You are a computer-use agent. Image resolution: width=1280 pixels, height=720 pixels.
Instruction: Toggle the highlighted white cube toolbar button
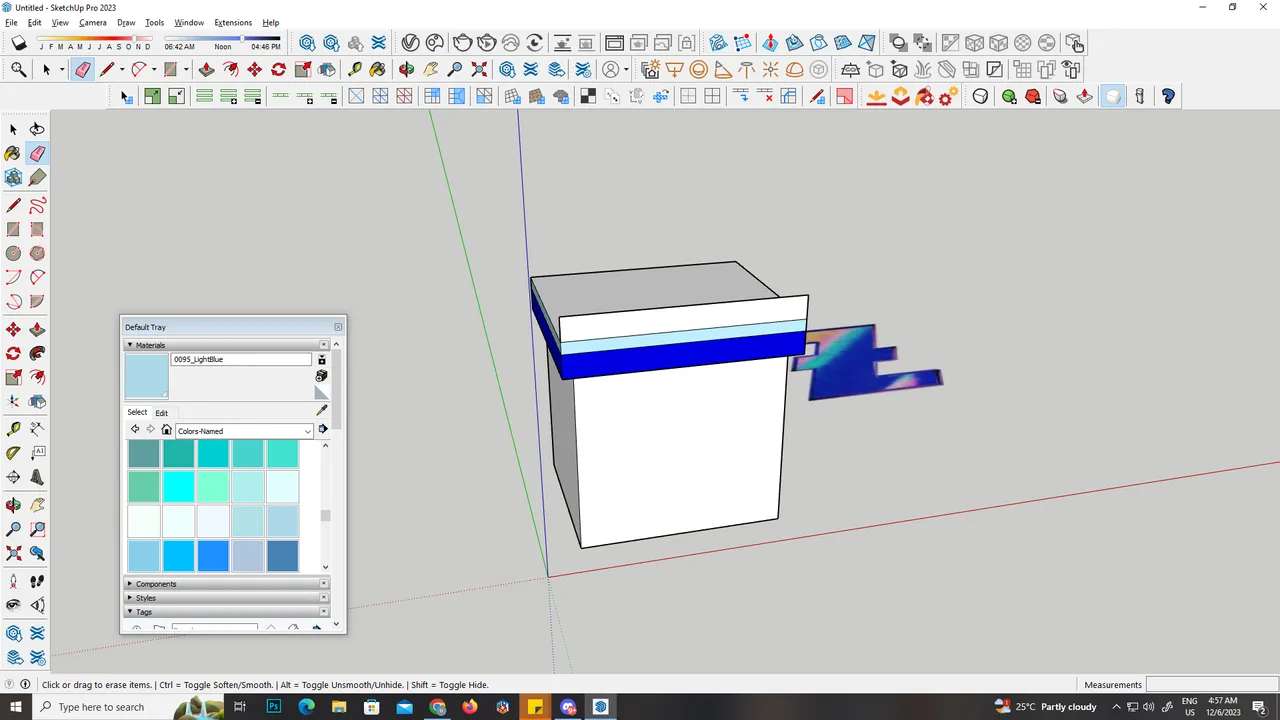[x=1113, y=96]
